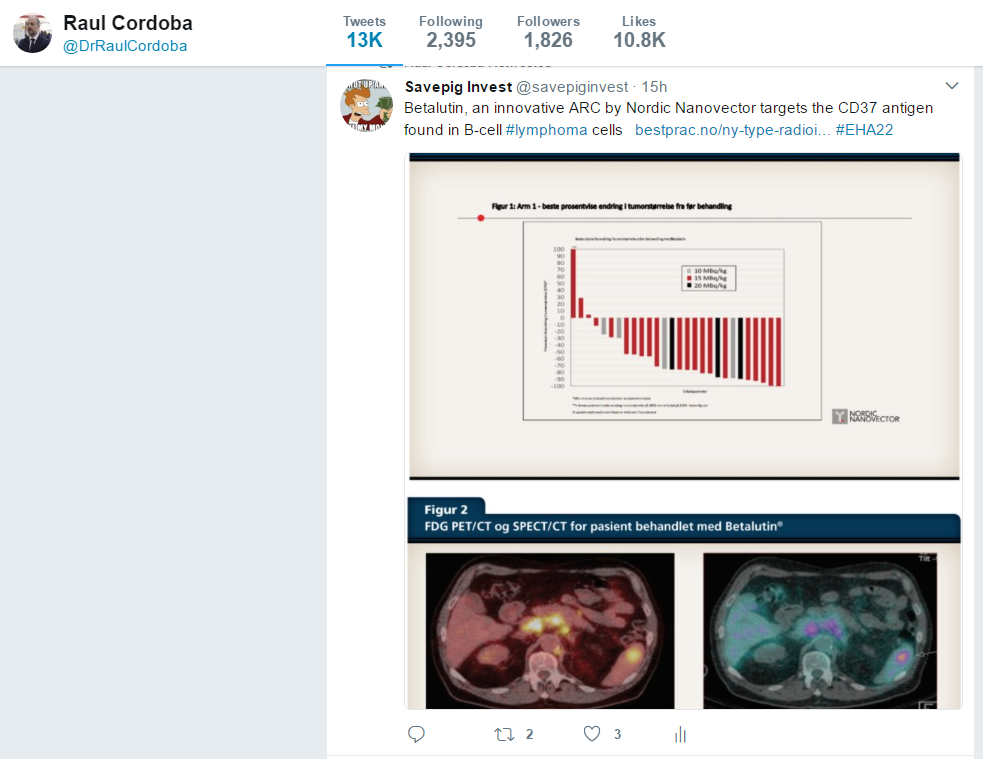
Task: Open the Followers tab
Action: click(x=548, y=33)
